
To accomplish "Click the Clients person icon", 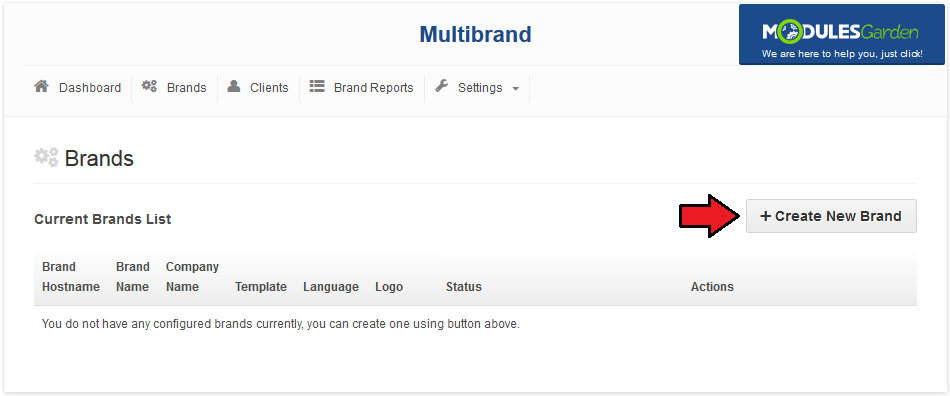I will tap(234, 86).
